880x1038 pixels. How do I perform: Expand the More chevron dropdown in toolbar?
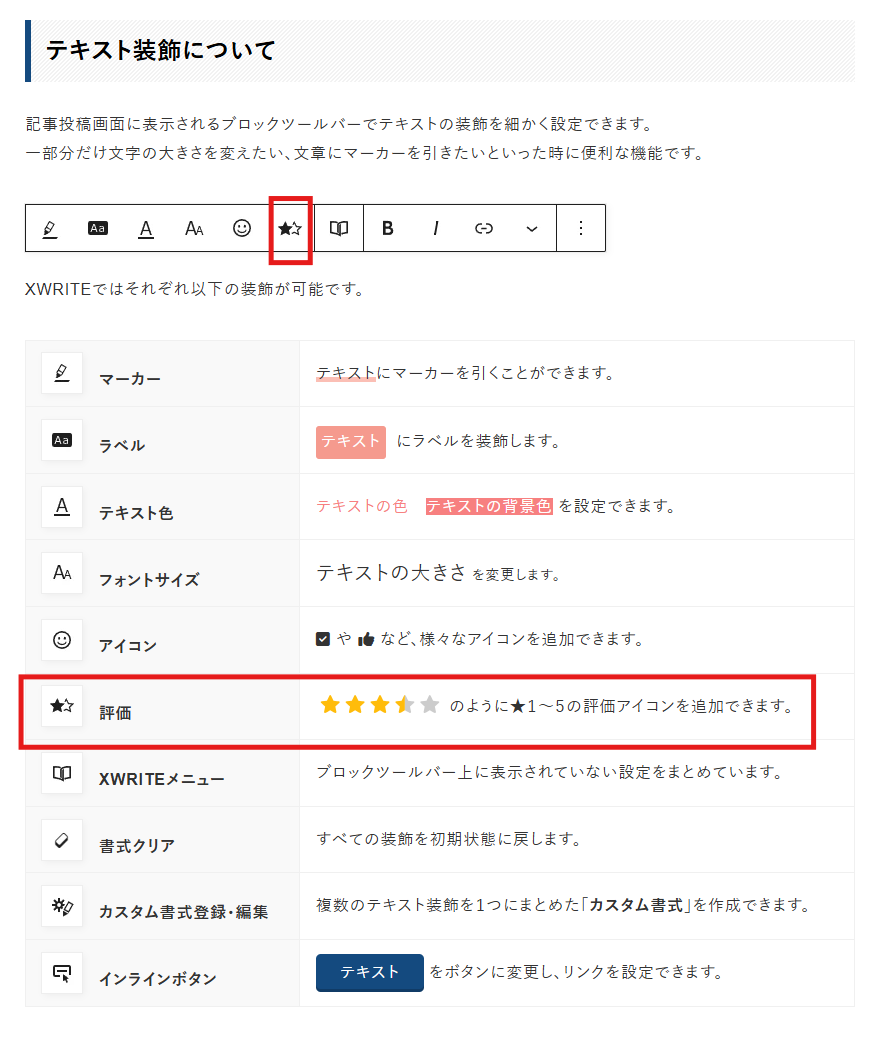click(532, 228)
